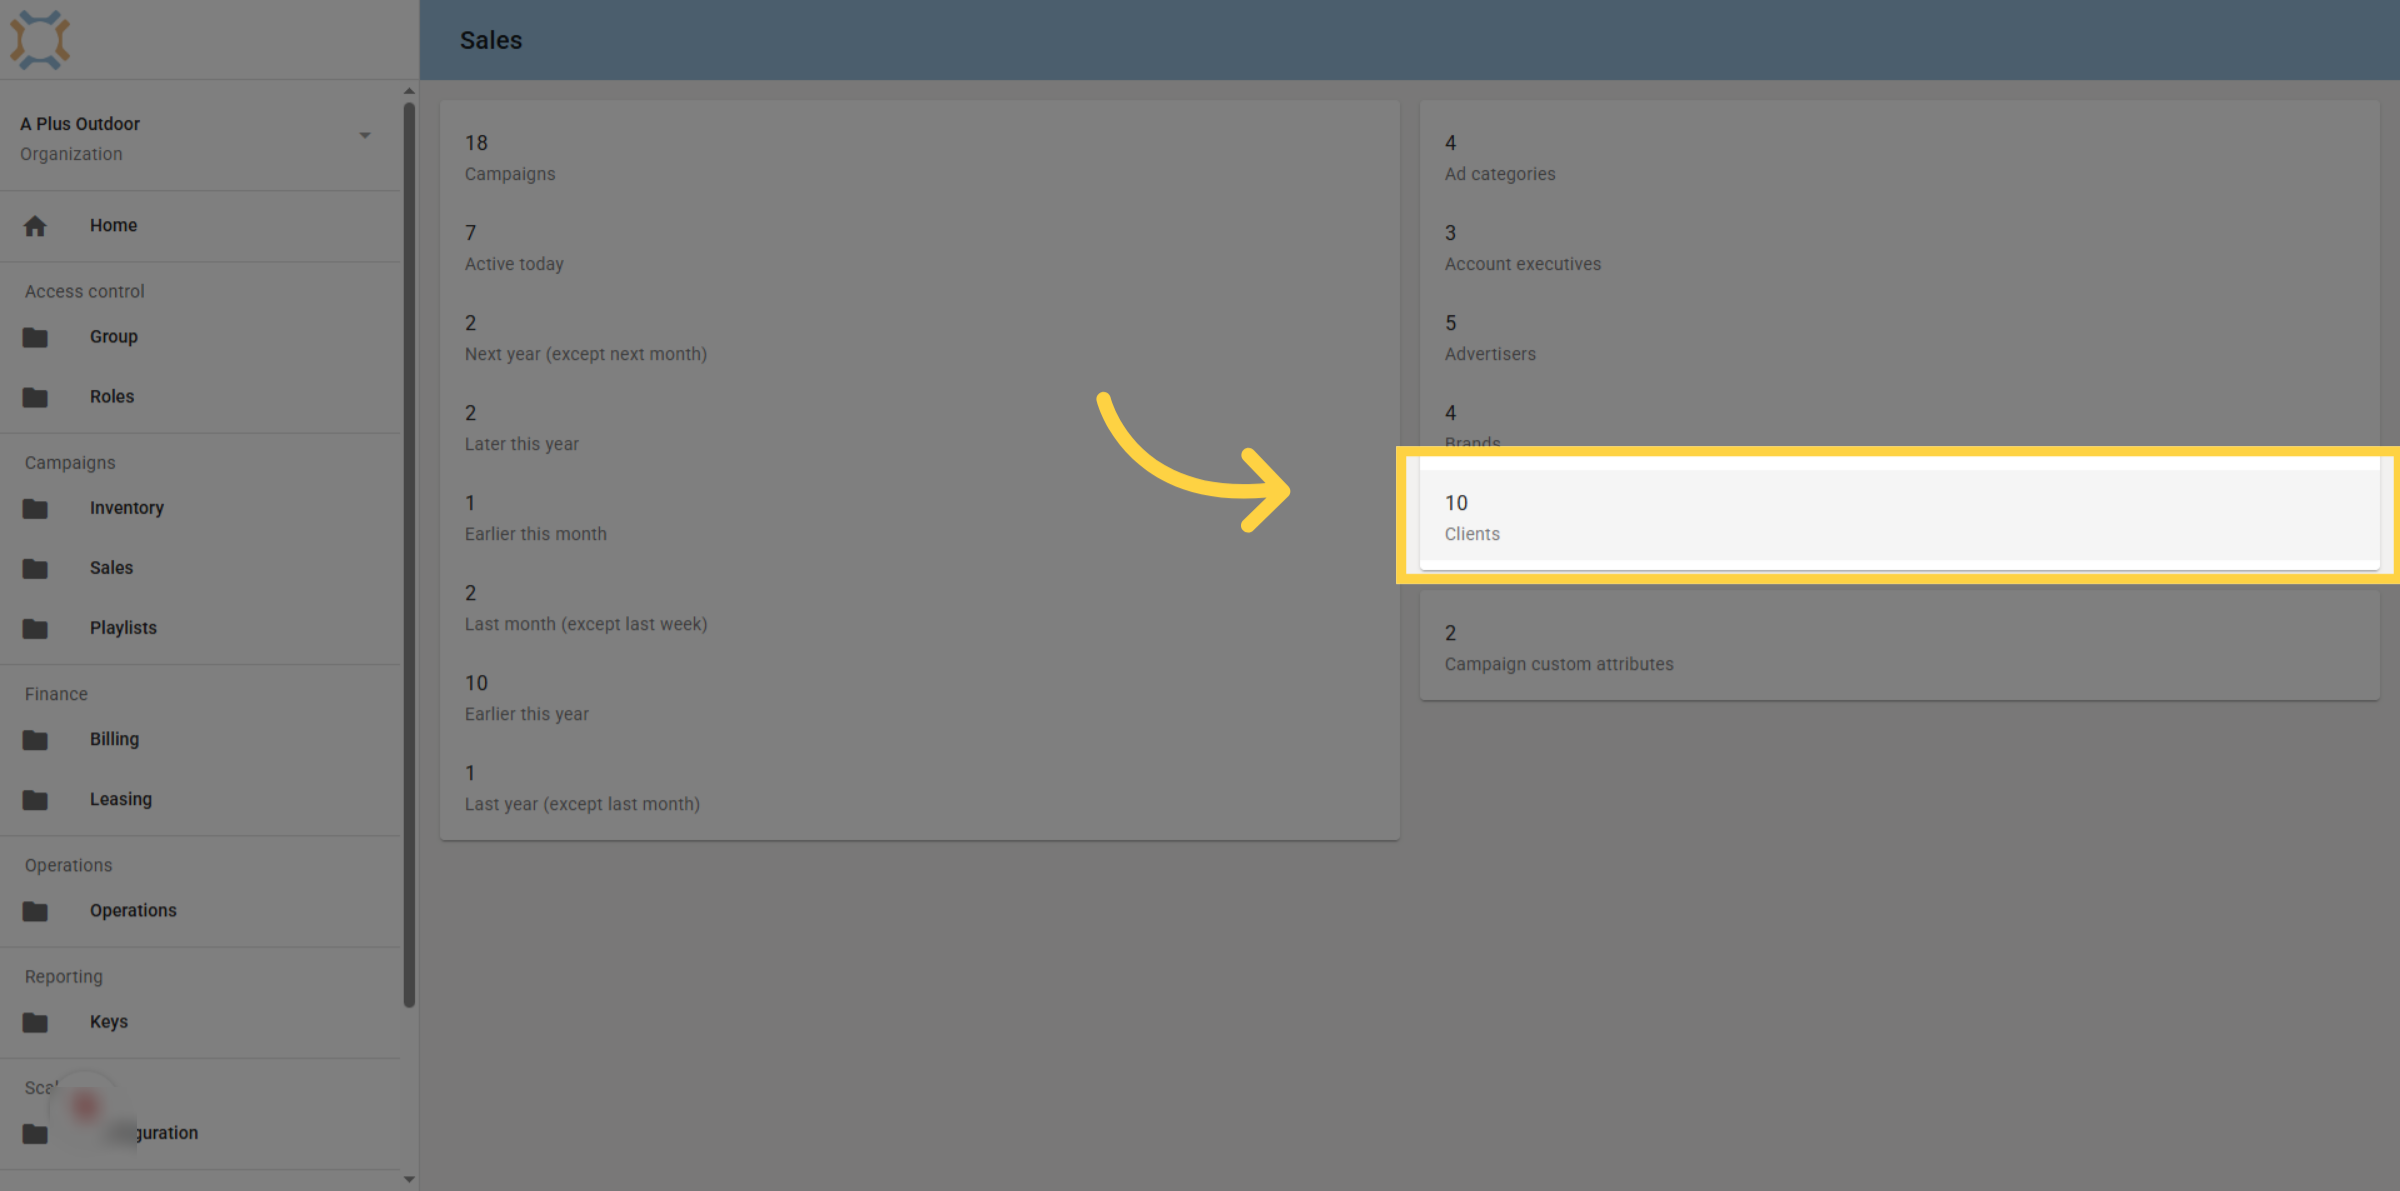Open the A Plus Outdoor organization dropdown arrow
Viewport: 2400px width, 1191px height.
pos(365,135)
